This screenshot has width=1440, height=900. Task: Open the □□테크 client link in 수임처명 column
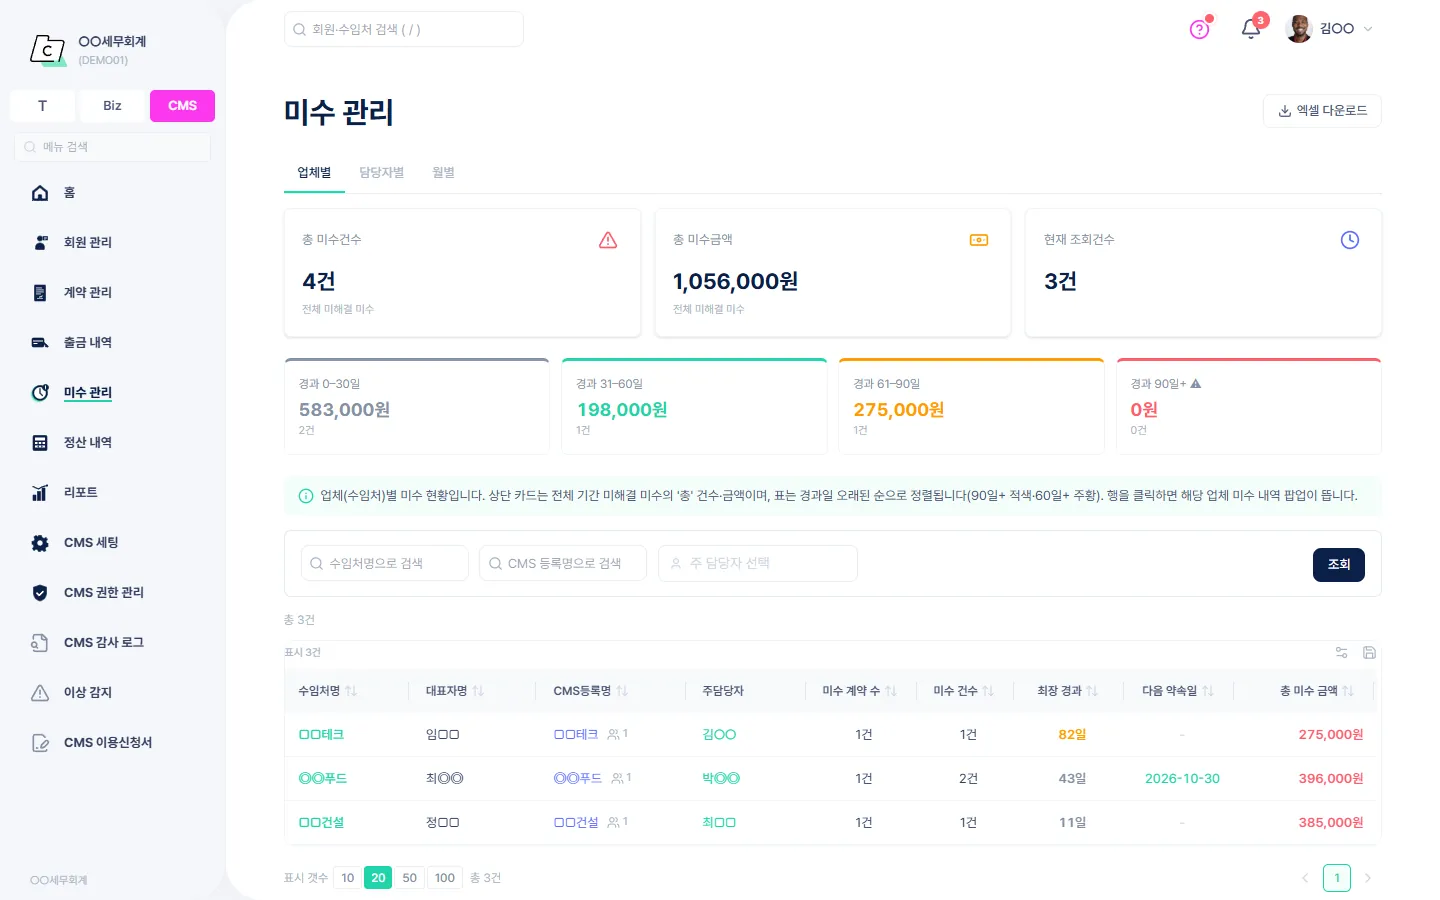pyautogui.click(x=321, y=735)
